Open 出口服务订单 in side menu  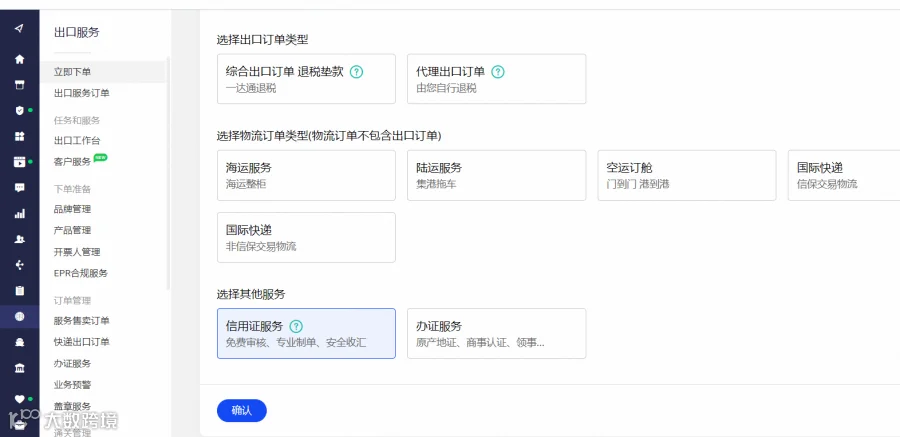point(82,93)
